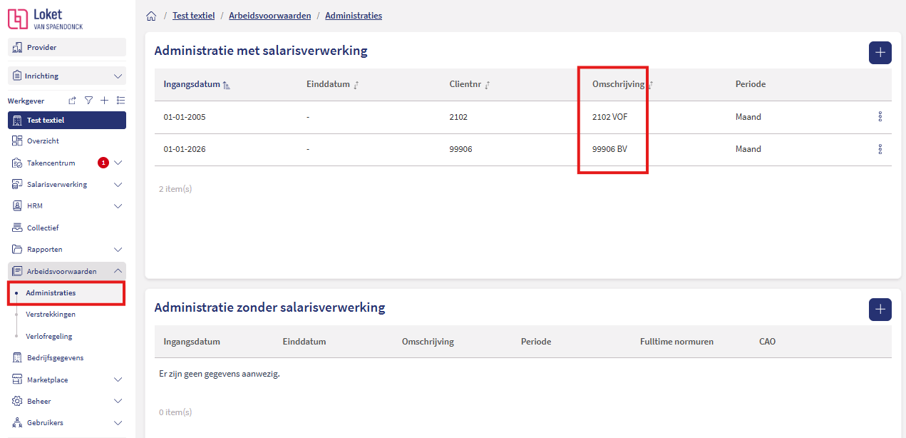Expand the Salarisverwerking menu
This screenshot has width=906, height=438.
click(67, 185)
